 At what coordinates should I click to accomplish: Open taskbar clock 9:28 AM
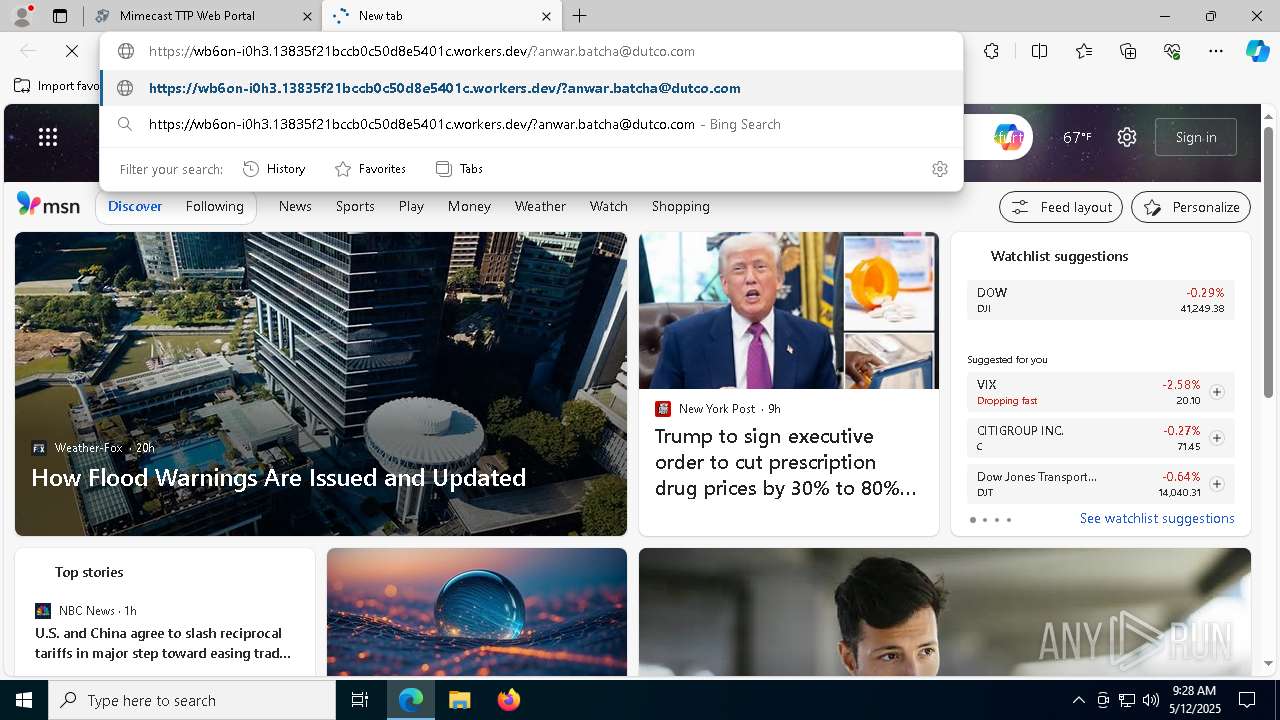[x=1194, y=700]
